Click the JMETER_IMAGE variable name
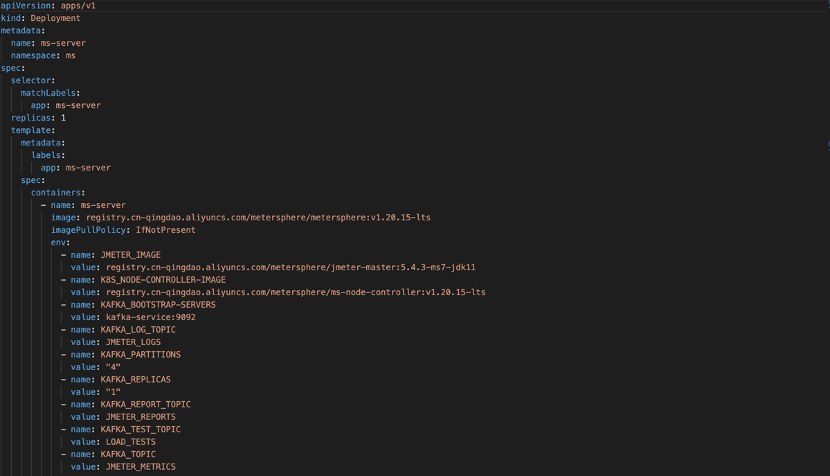 coord(131,255)
